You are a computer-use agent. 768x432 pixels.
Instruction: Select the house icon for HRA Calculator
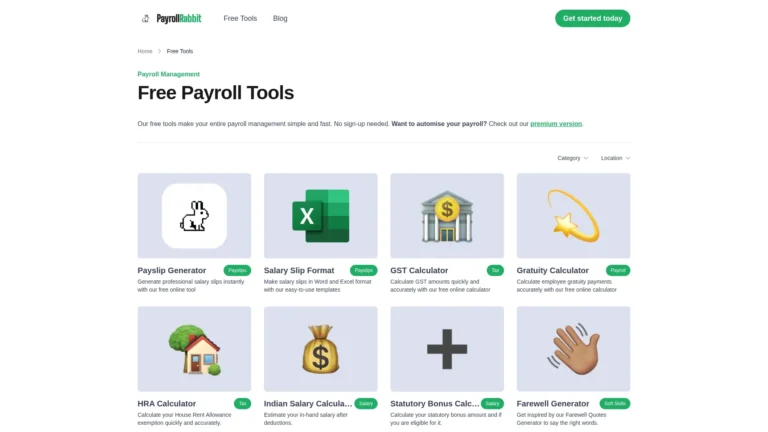pyautogui.click(x=194, y=349)
